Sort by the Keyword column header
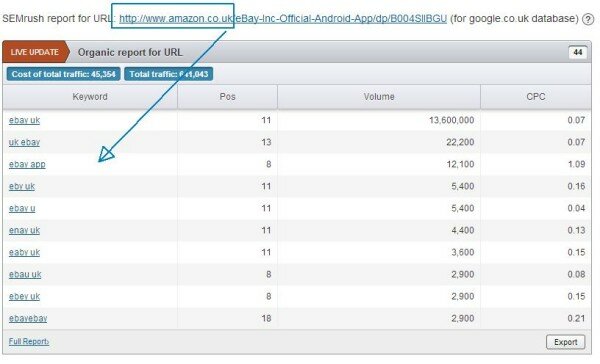 click(x=90, y=97)
